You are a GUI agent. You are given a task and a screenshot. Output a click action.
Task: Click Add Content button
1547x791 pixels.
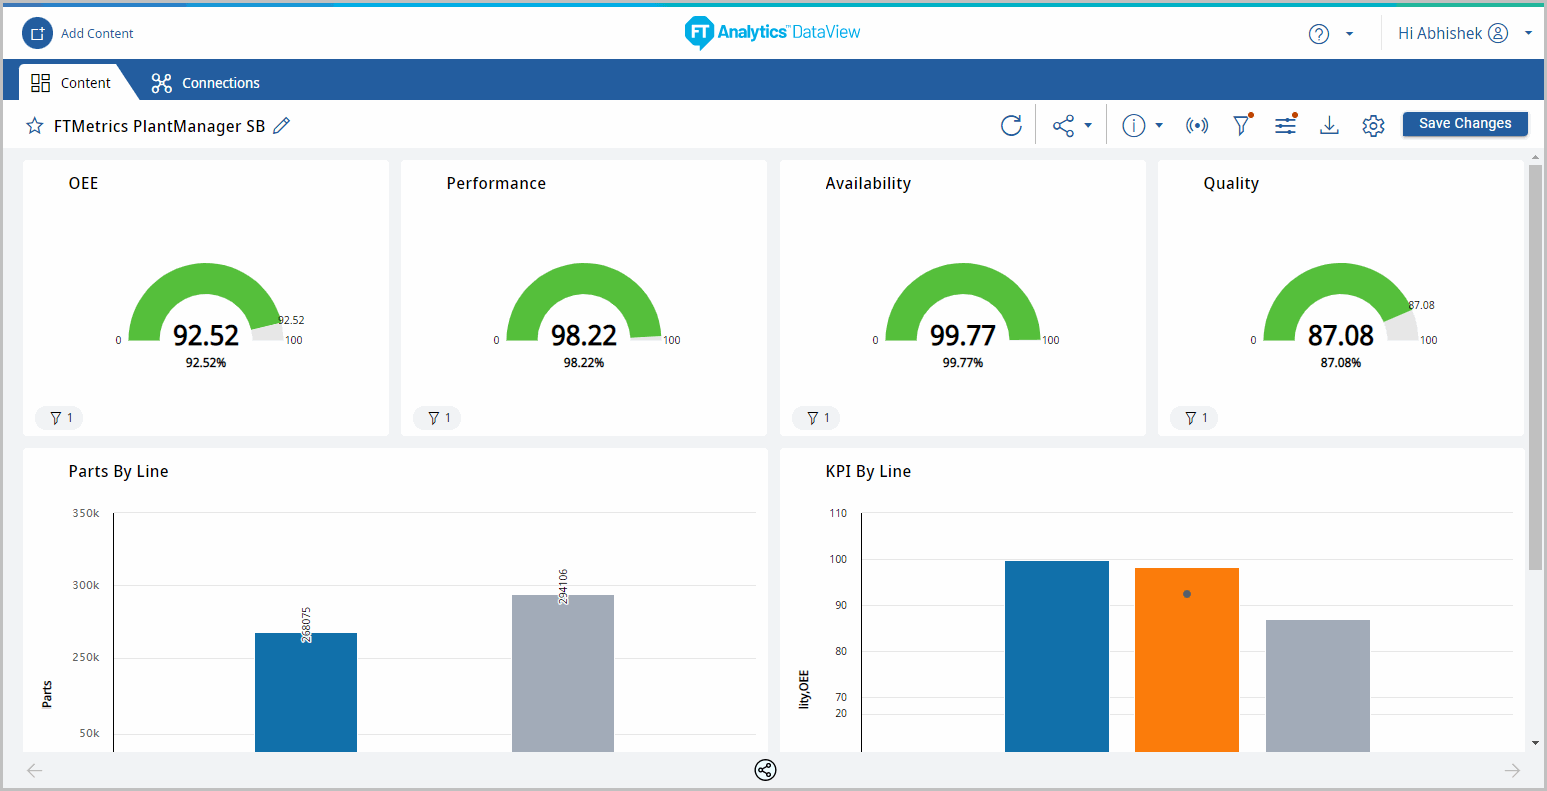pos(78,33)
